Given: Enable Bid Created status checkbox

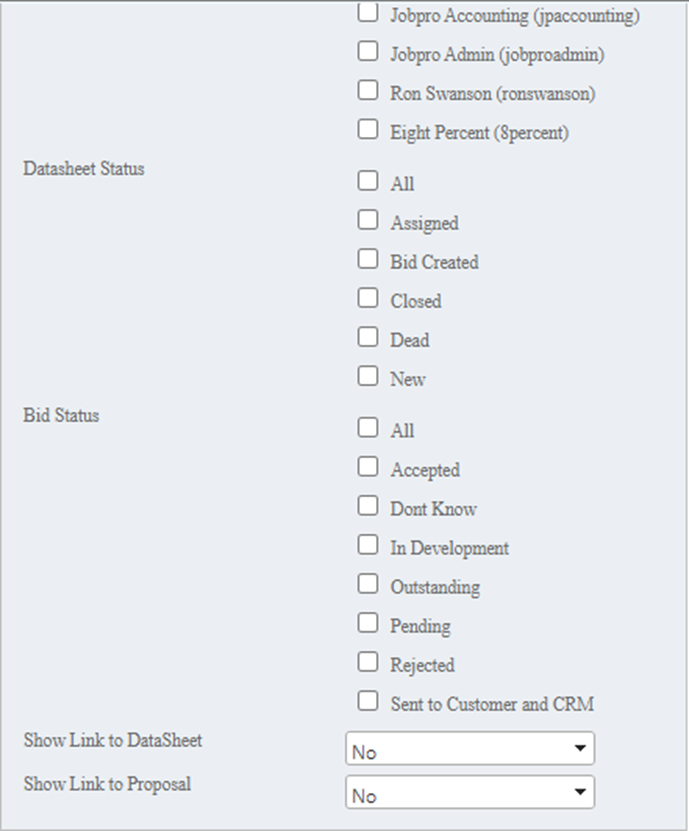Looking at the screenshot, I should (368, 259).
